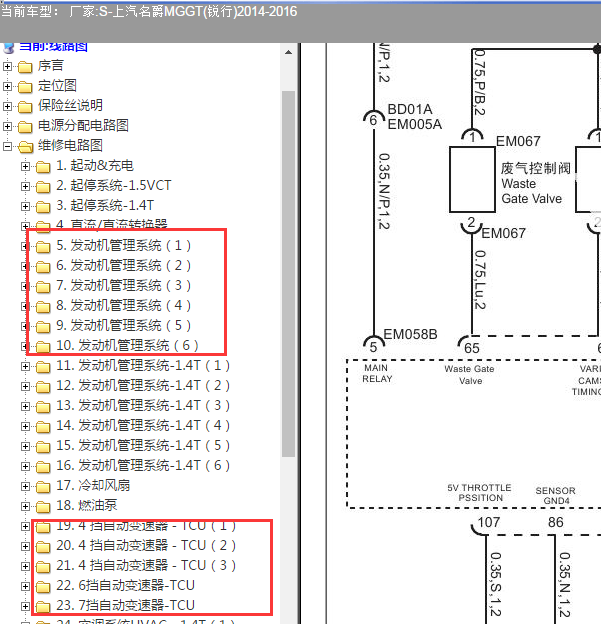This screenshot has width=601, height=624.
Task: Open 11. 发动机管理系统-1.4T（1）
Action: (x=143, y=365)
